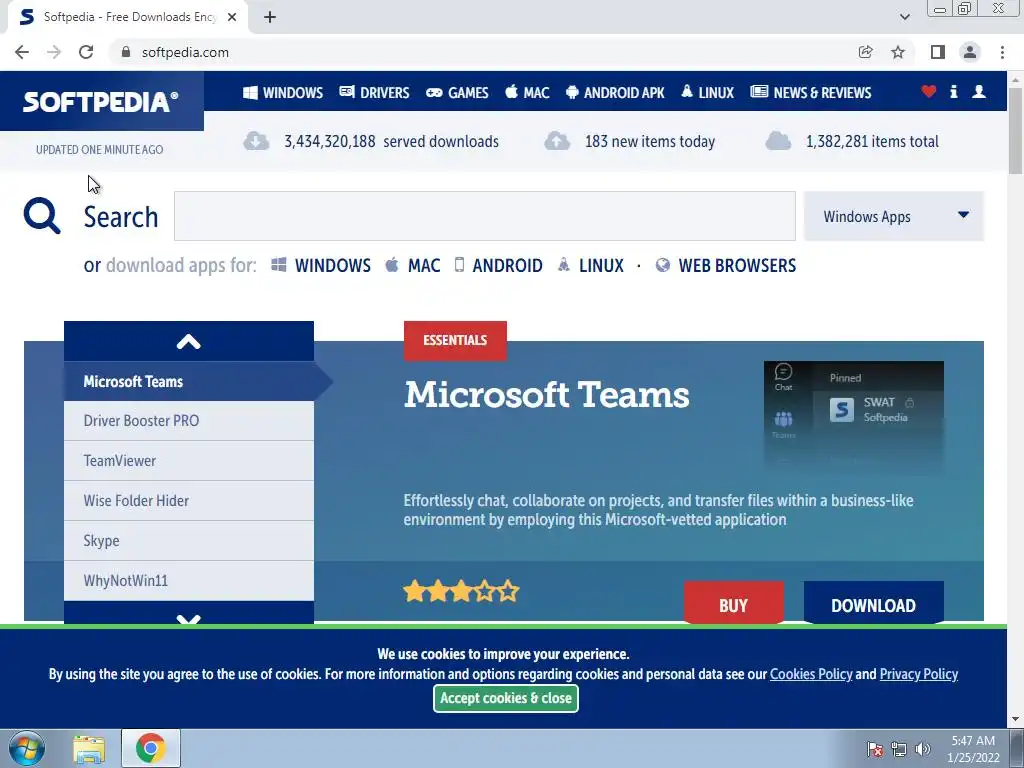The image size is (1024, 768).
Task: Reload the page
Action: [x=86, y=52]
